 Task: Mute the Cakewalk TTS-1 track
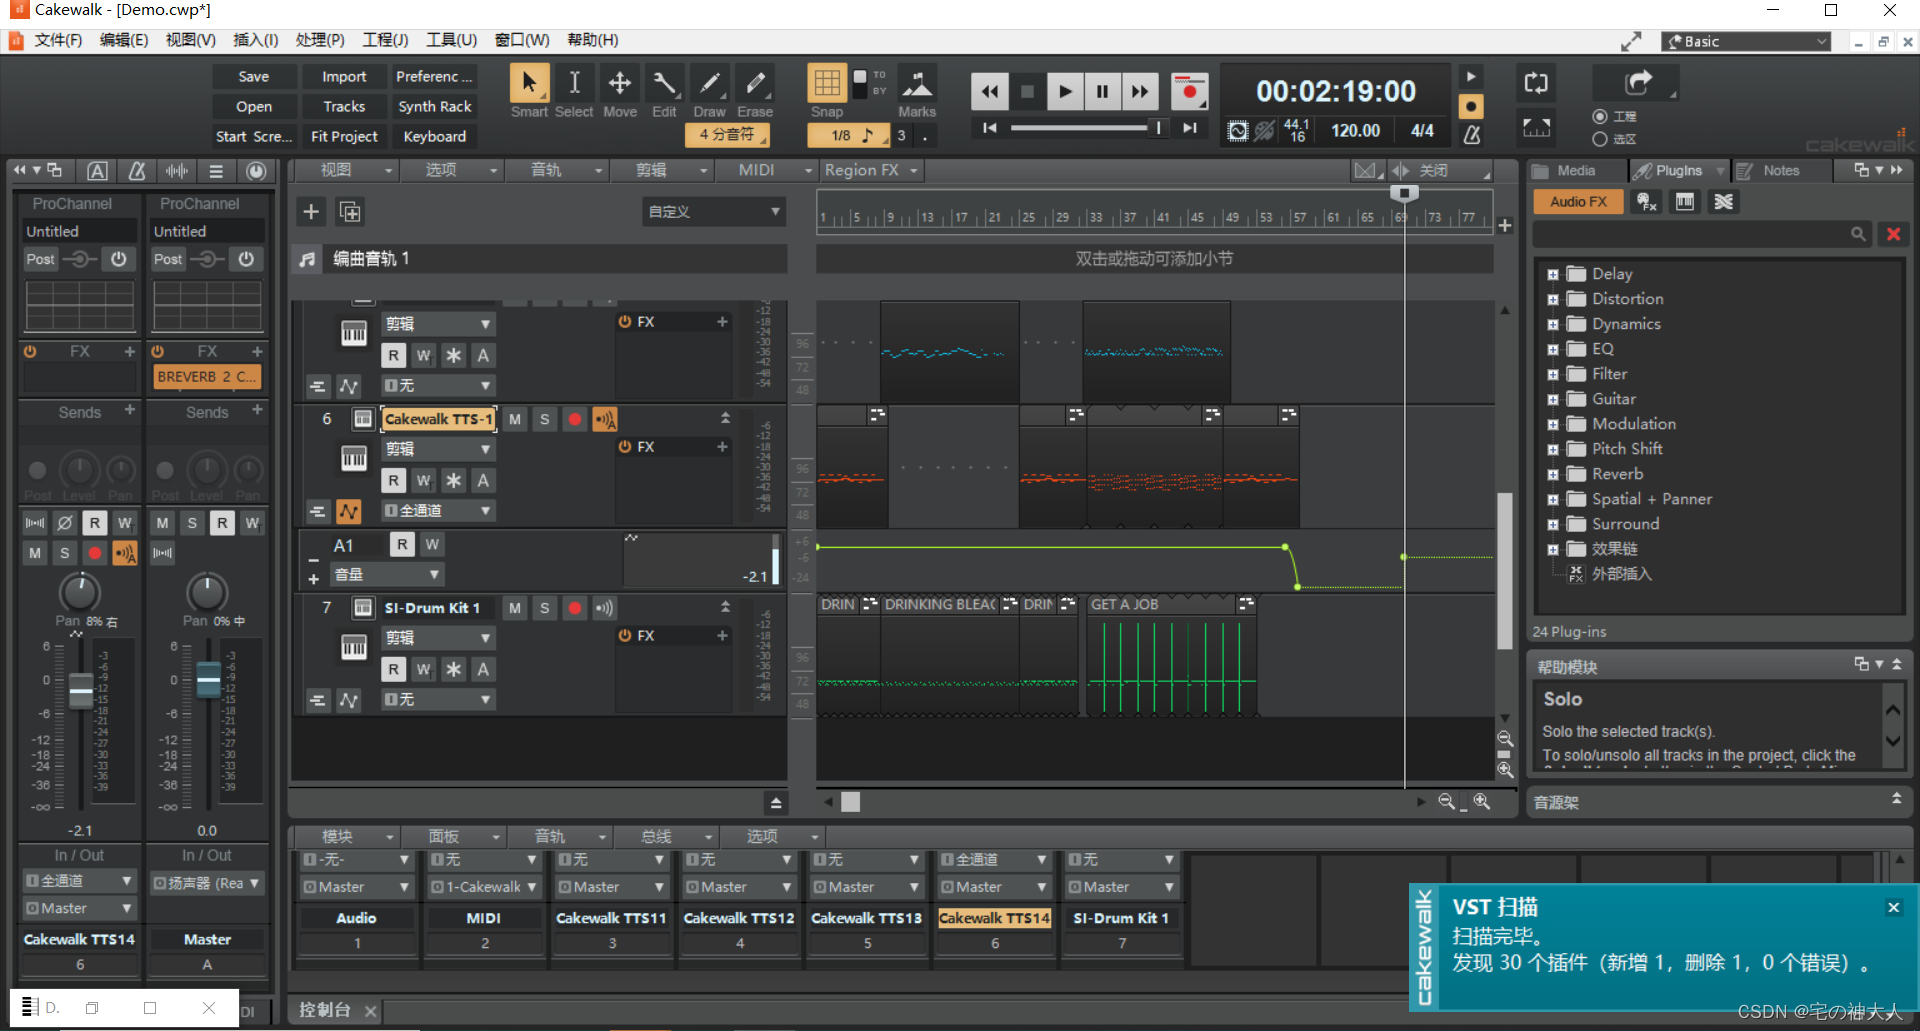pyautogui.click(x=515, y=419)
